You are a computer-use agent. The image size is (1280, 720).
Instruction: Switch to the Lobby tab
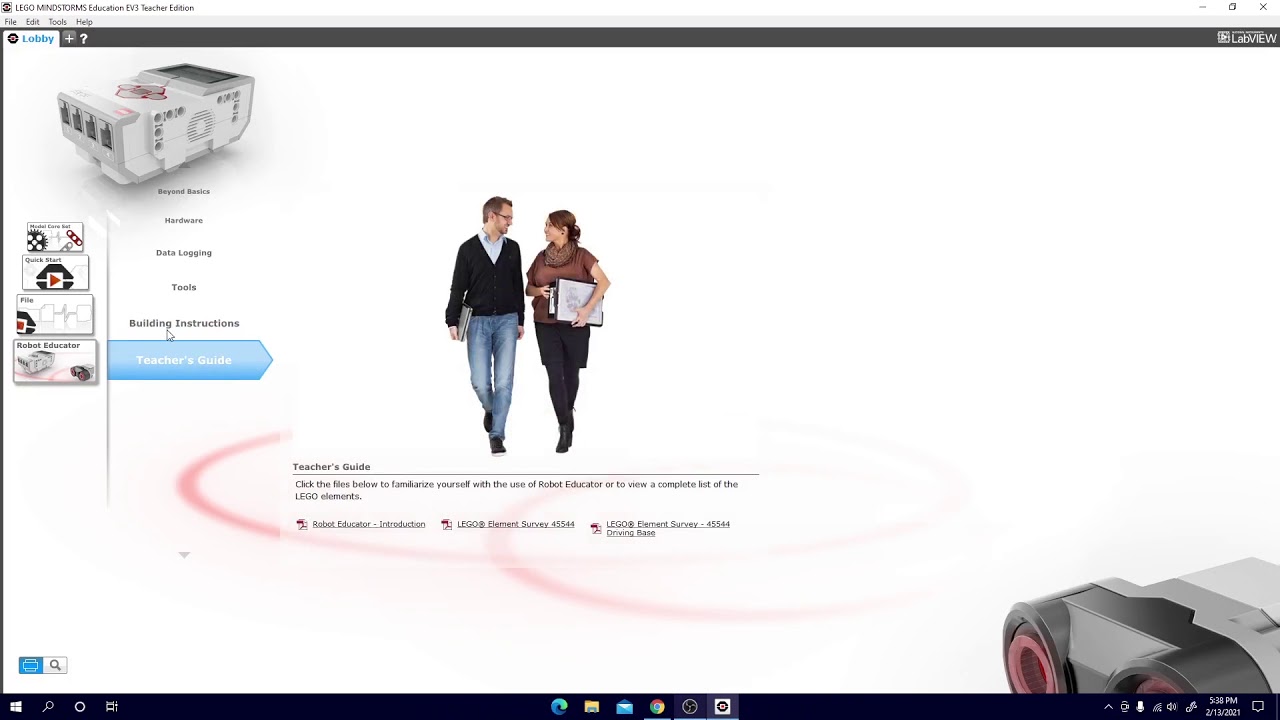click(x=31, y=38)
